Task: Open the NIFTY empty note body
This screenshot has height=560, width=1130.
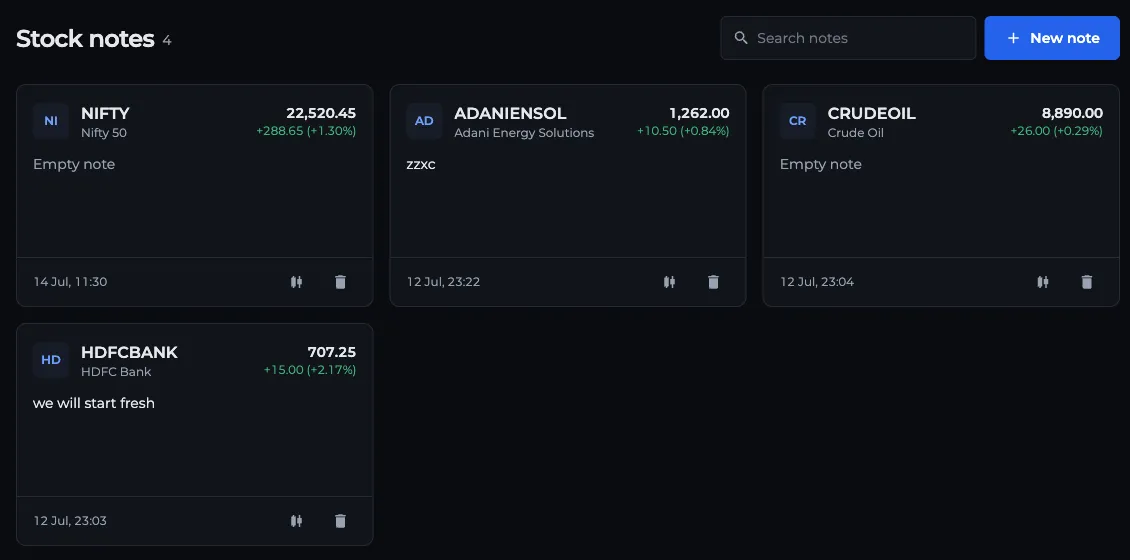Action: 74,164
